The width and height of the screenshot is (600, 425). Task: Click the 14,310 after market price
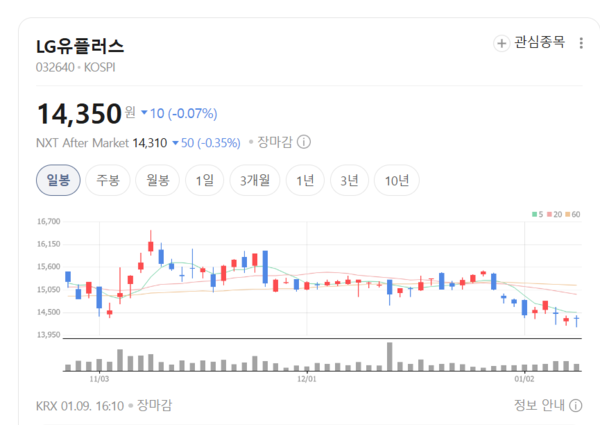click(150, 143)
